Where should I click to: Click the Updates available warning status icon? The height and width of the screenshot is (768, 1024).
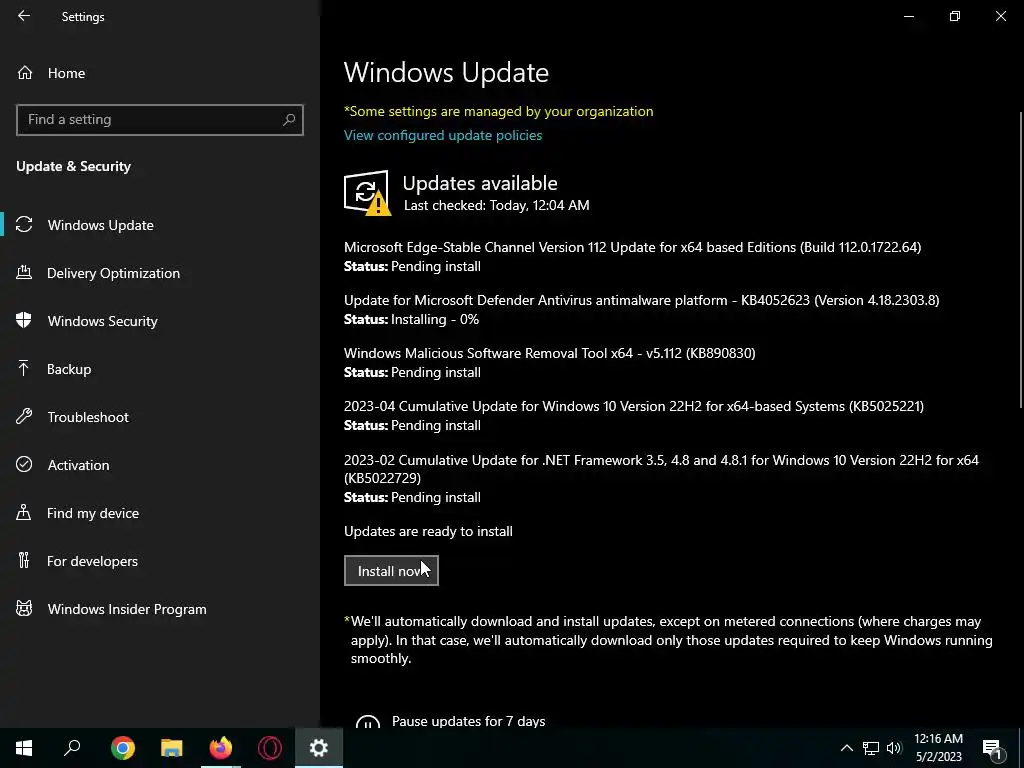[367, 193]
